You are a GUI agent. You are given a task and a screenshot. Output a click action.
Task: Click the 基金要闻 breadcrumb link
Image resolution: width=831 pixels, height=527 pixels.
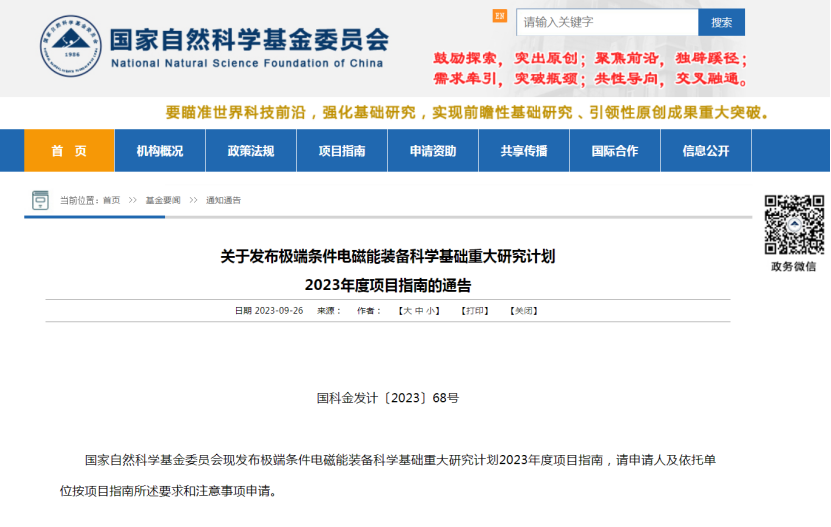[163, 201]
